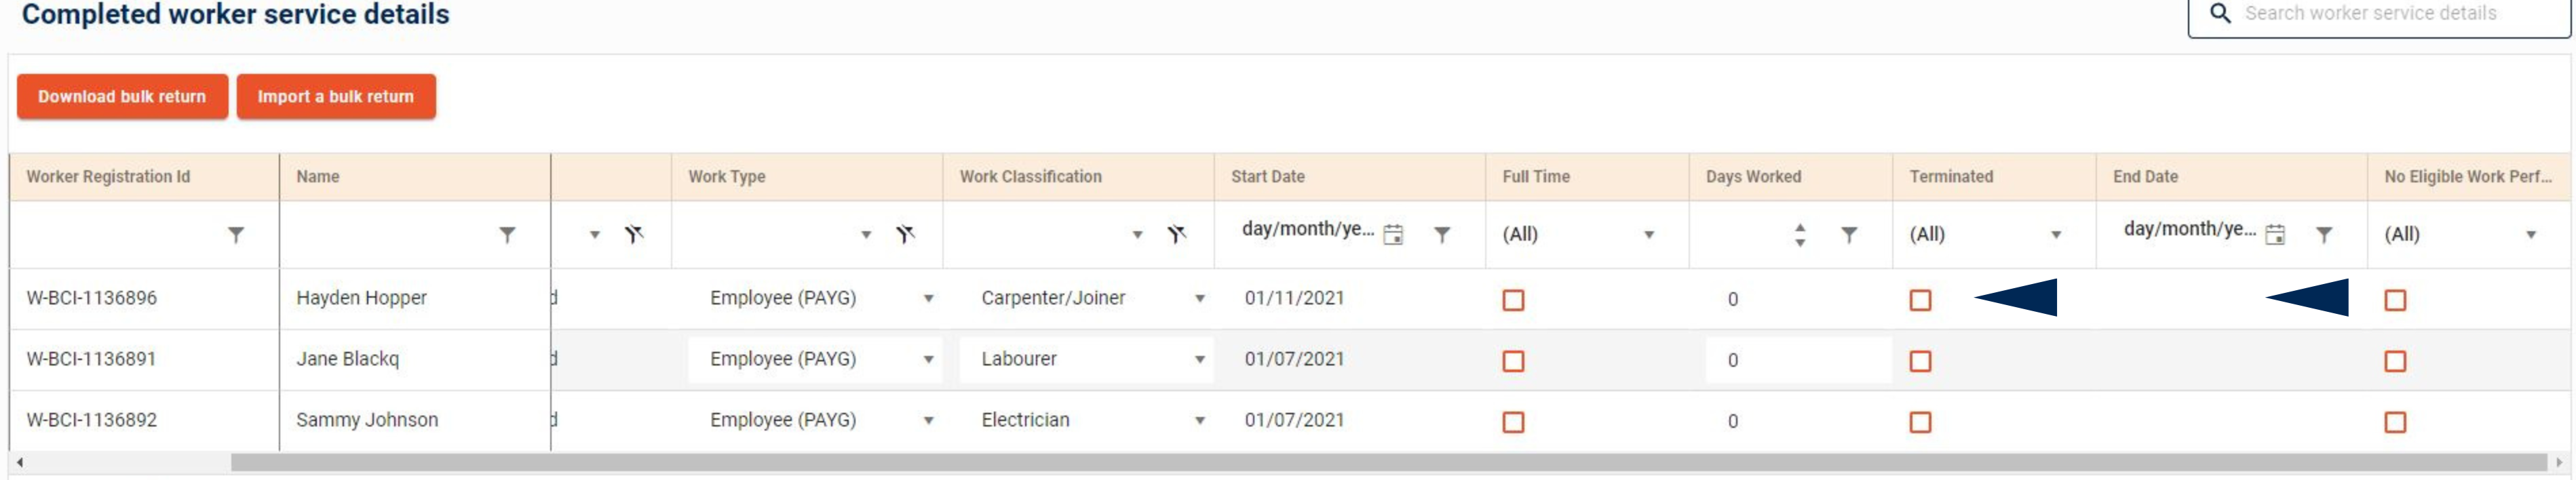This screenshot has height=480, width=2576.
Task: Click the End Date filter funnel icon
Action: 2324,235
